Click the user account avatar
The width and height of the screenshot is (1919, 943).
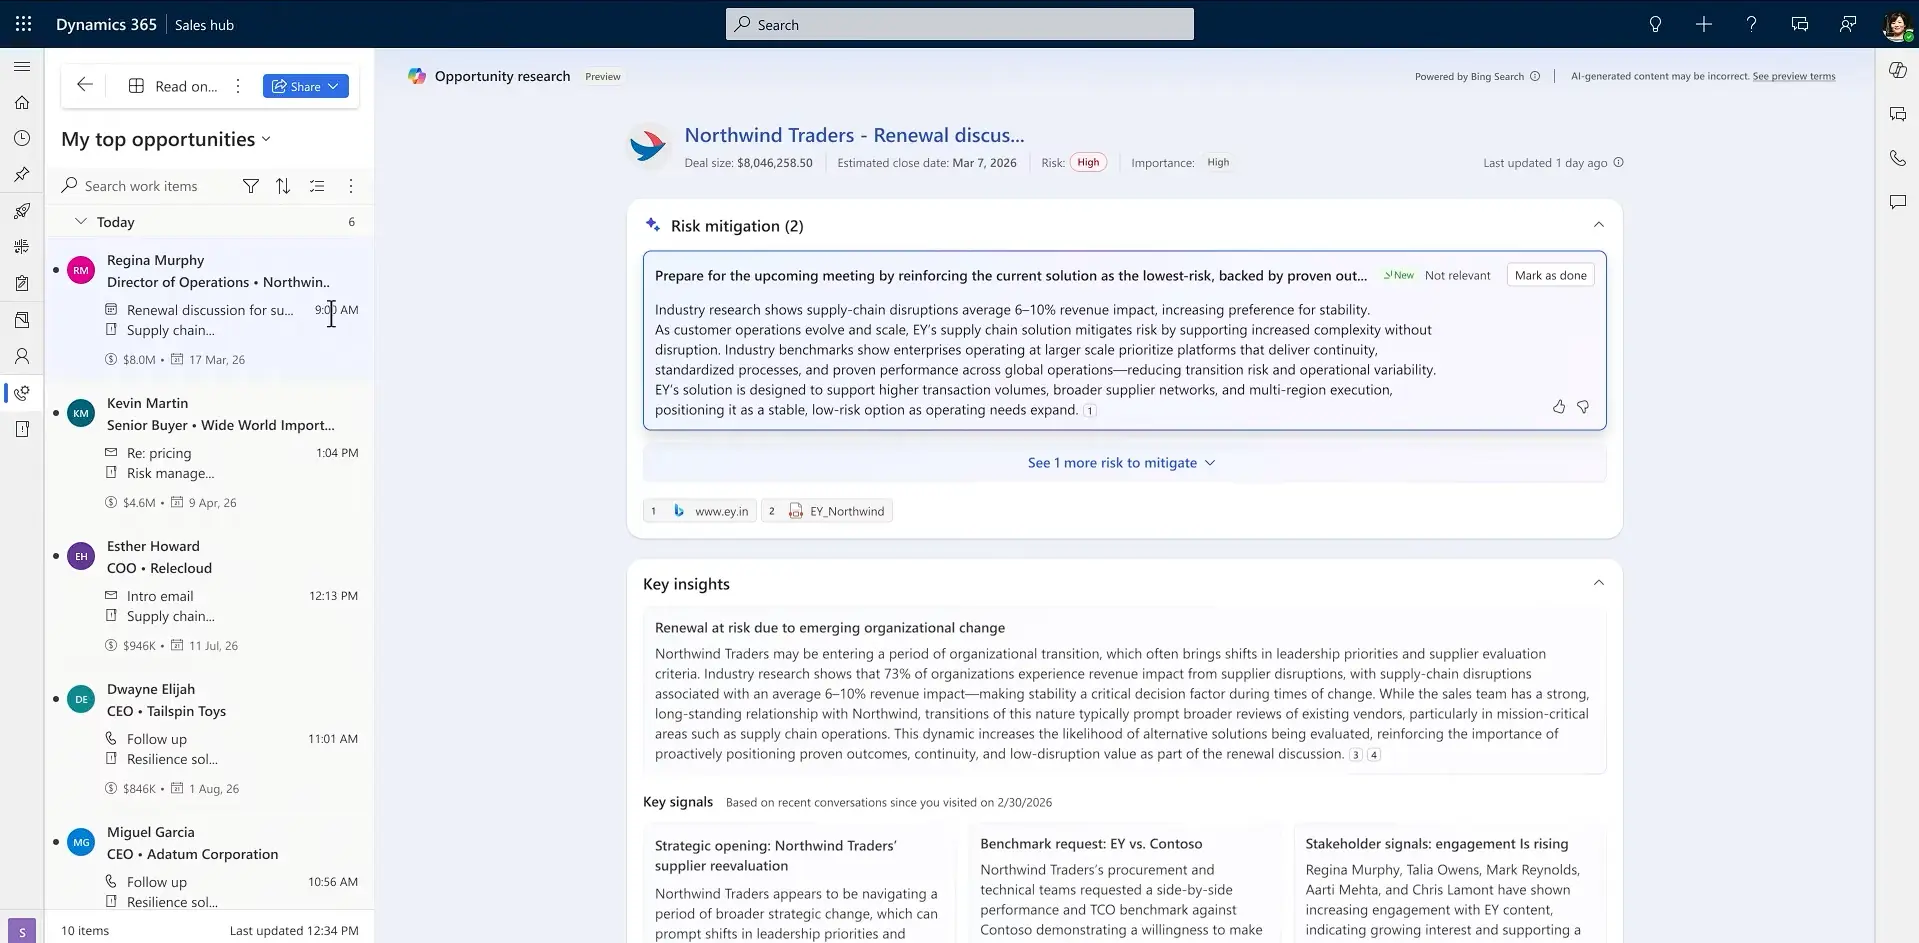pos(1896,25)
